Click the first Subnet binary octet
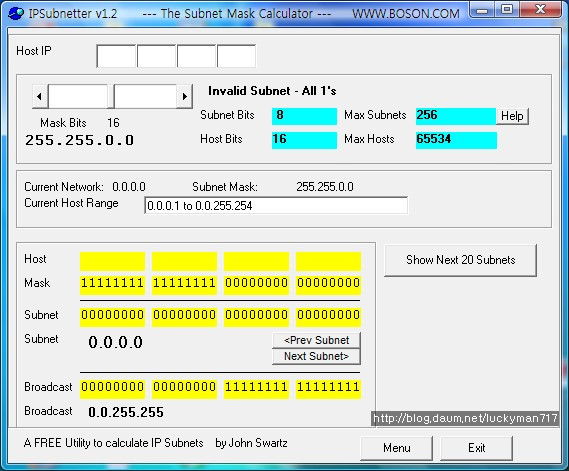The image size is (569, 471). click(112, 317)
